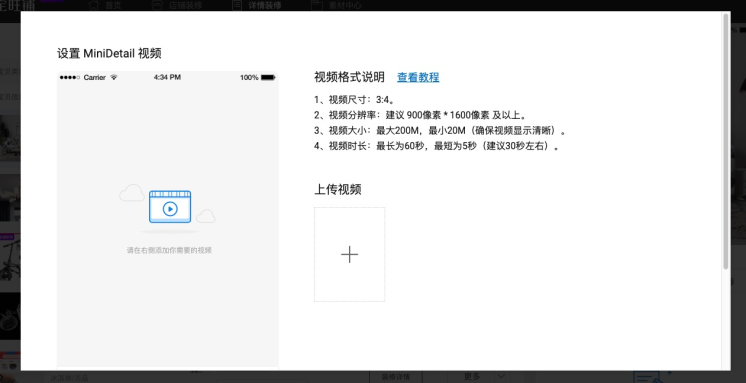The width and height of the screenshot is (746, 383).
Task: Click the 请在右侧添加你需要的视频 placeholder text
Action: tap(169, 250)
